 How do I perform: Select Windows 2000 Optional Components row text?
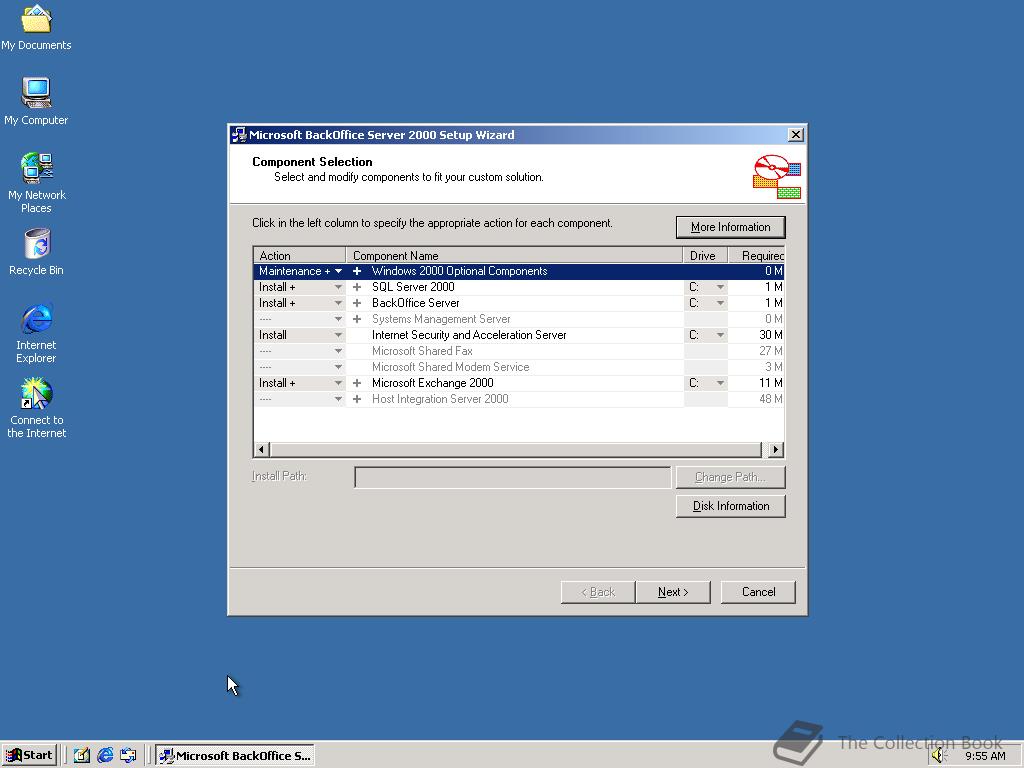459,271
